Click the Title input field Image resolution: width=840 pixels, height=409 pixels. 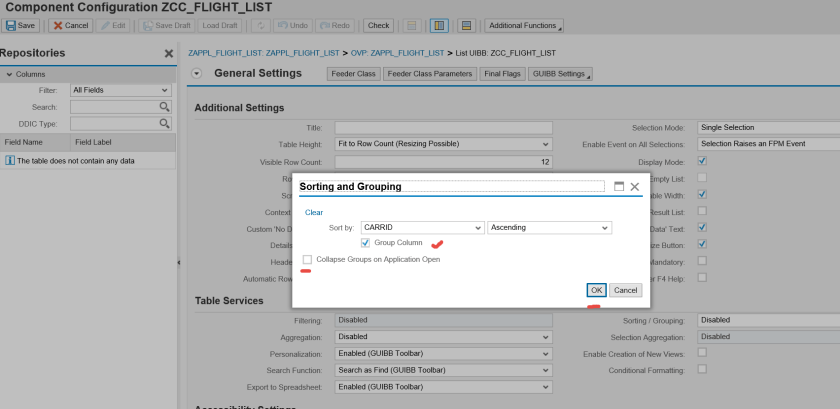coord(443,127)
